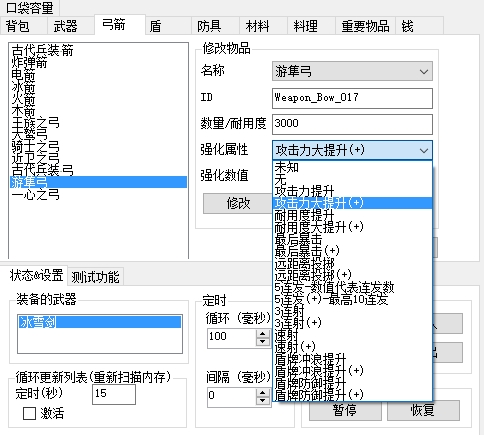Select 一心之弓 in the item list
Screen dimensions: 484x435
pos(98,194)
